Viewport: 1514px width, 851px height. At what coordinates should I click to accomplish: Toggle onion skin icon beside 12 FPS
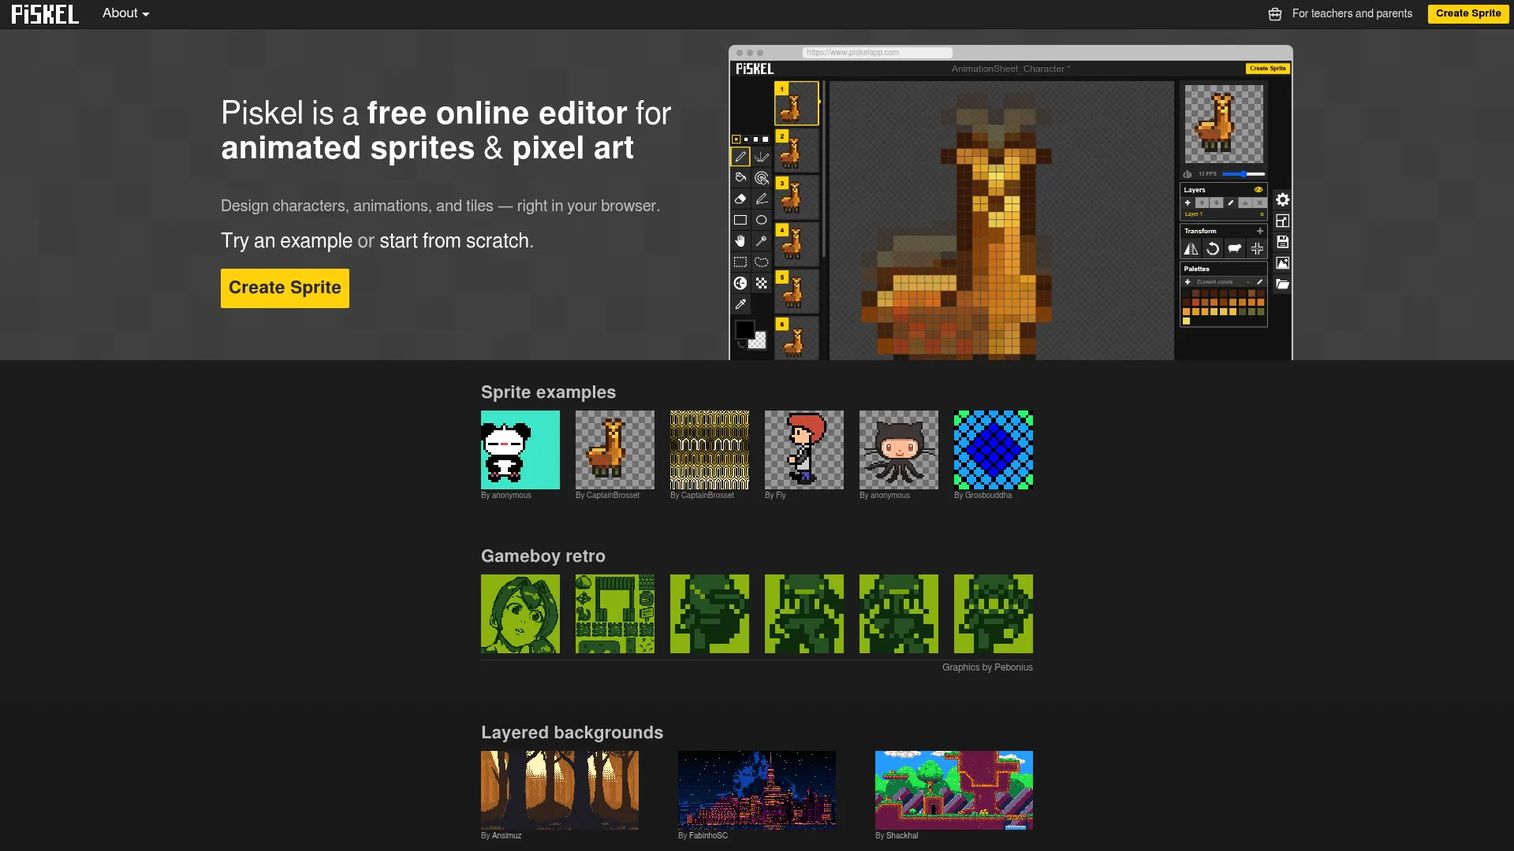1187,174
